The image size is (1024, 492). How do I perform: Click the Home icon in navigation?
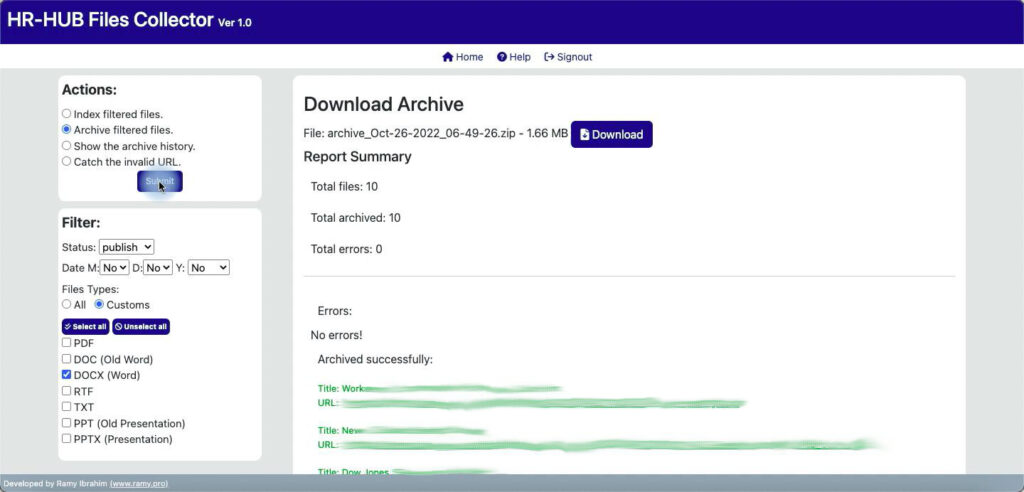click(448, 57)
